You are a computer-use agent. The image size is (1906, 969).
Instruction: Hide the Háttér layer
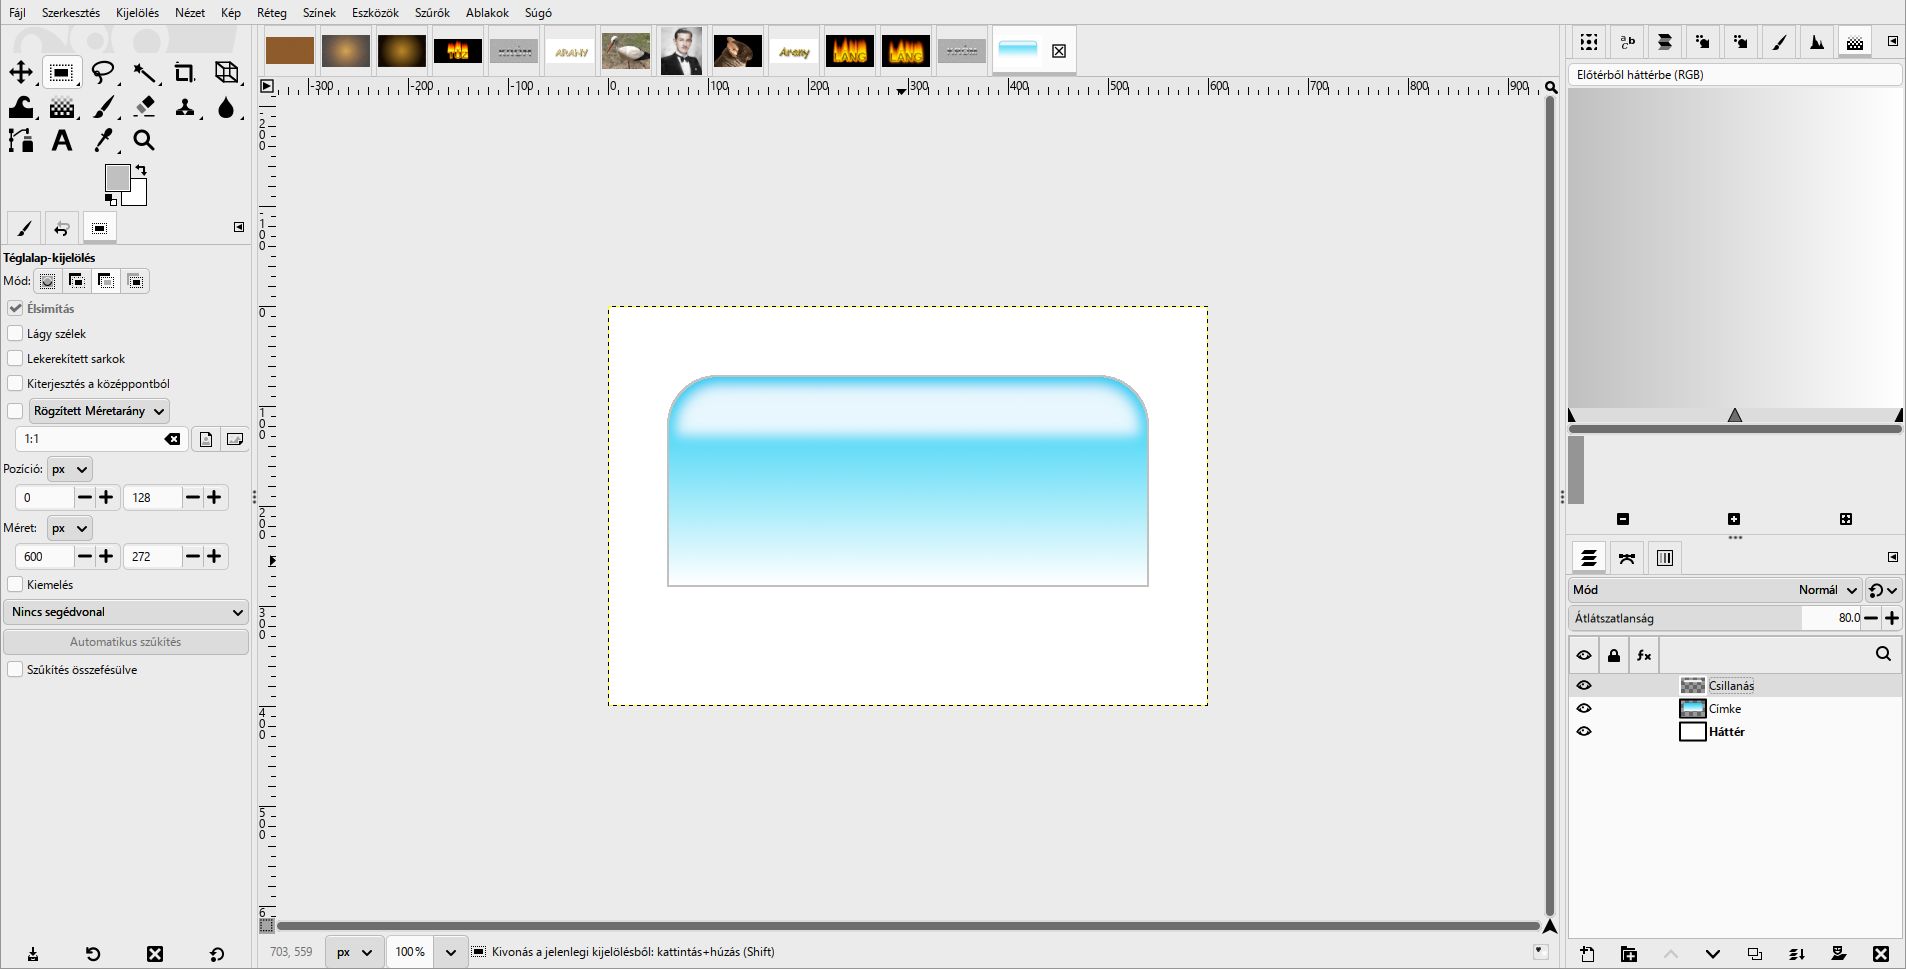1584,731
